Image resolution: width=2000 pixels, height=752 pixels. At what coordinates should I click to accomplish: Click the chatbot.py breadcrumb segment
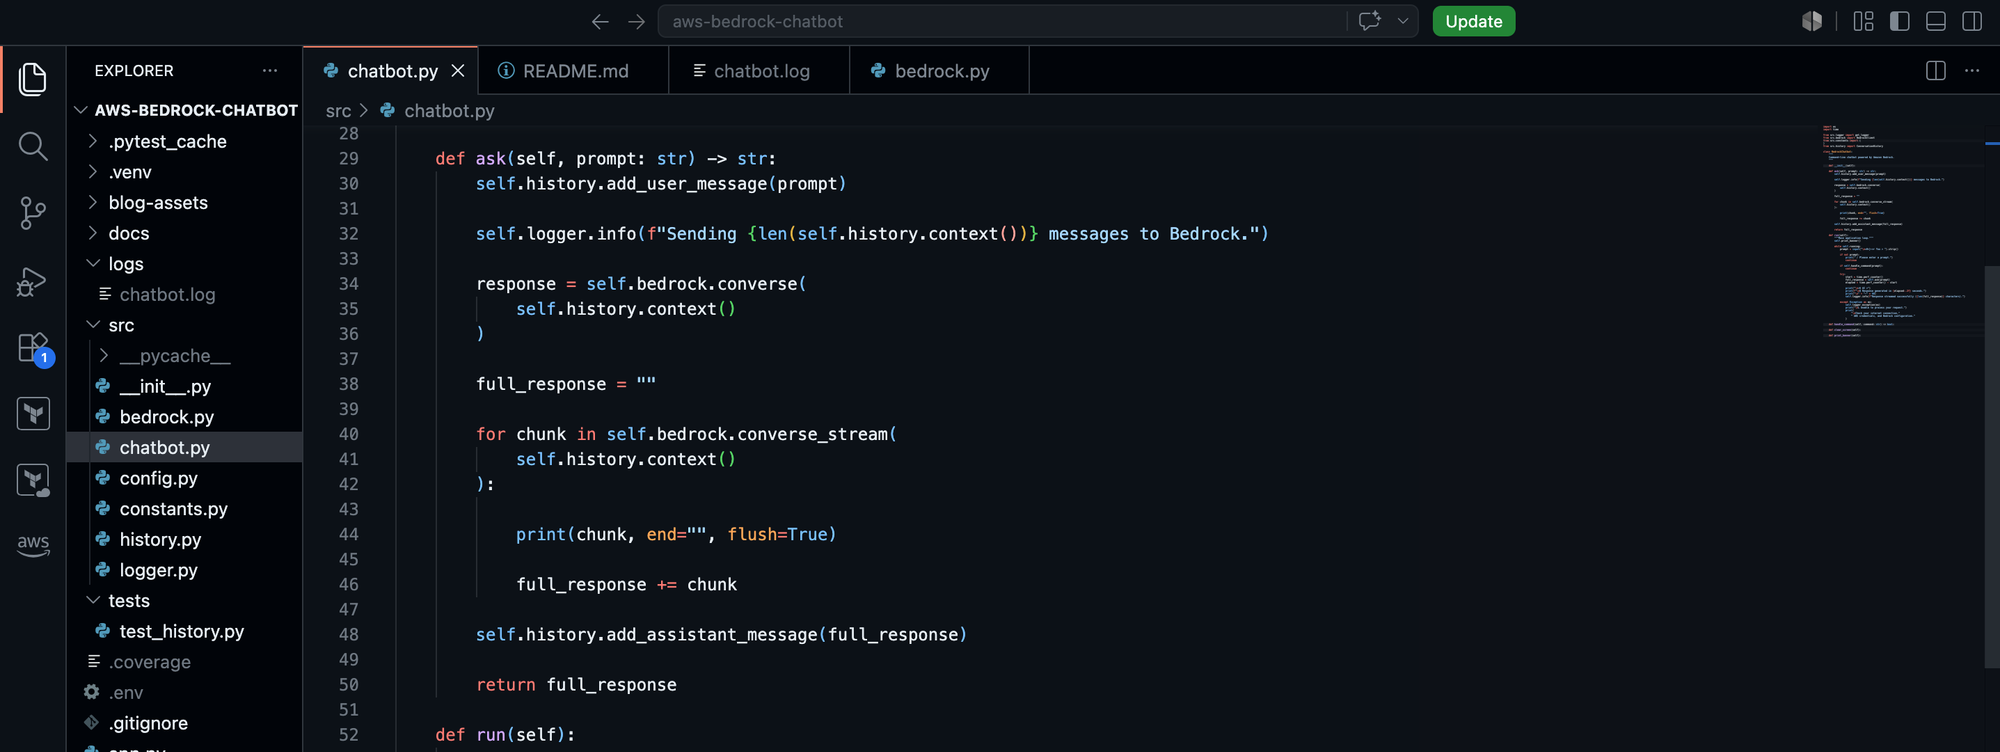[x=438, y=111]
